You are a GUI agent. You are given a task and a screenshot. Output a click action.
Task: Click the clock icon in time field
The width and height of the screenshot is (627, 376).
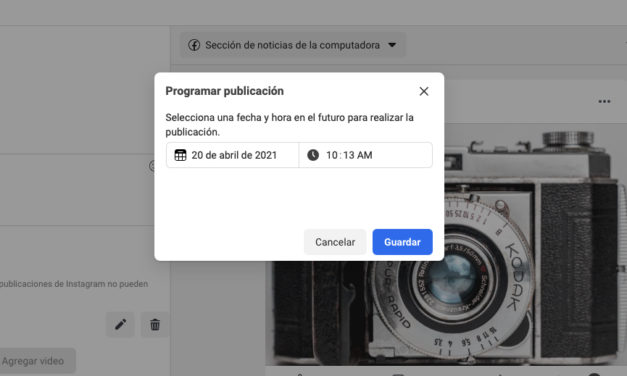coord(313,155)
